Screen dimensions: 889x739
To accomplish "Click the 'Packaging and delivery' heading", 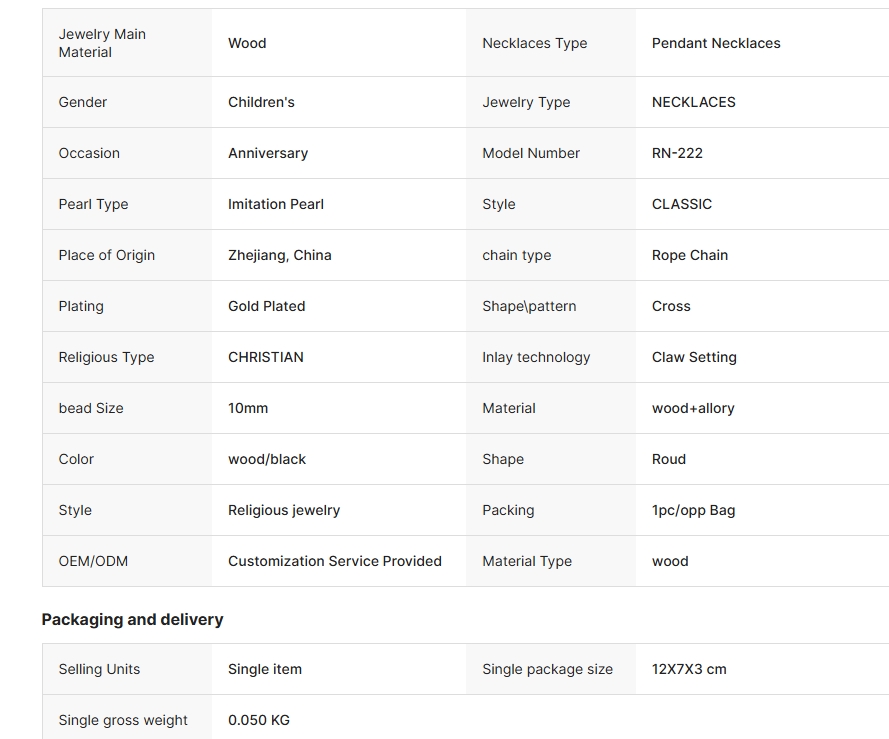I will (x=132, y=620).
